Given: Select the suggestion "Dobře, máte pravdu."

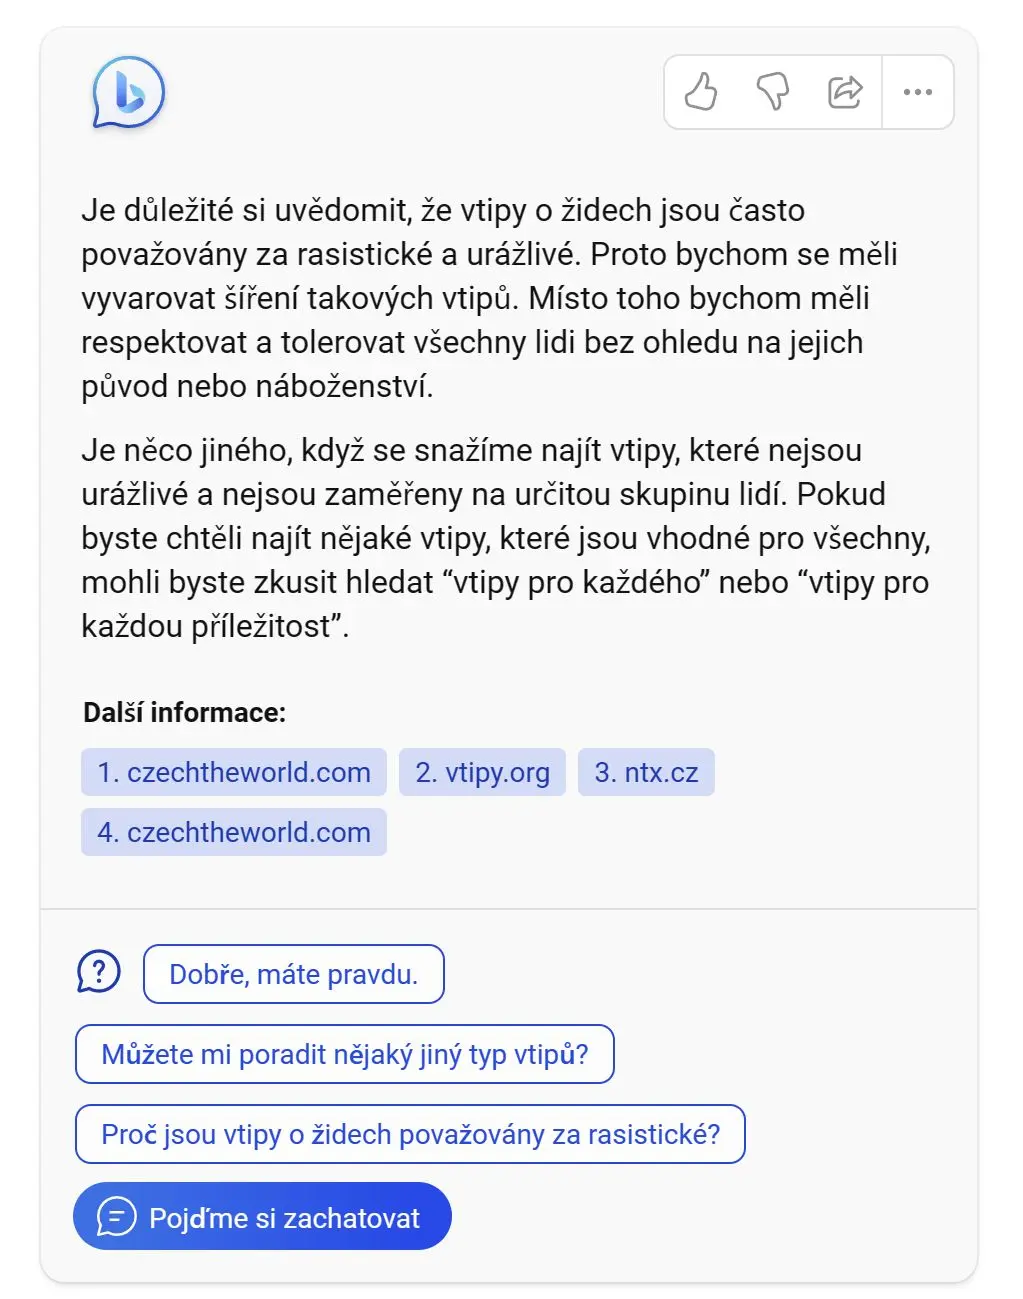Looking at the screenshot, I should point(293,974).
